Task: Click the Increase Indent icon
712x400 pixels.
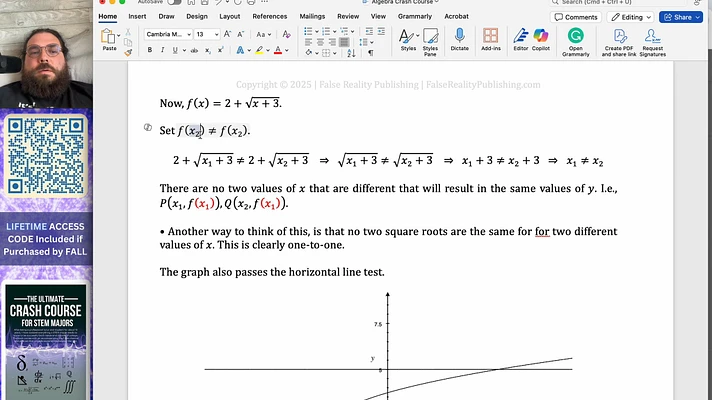Action: (381, 31)
